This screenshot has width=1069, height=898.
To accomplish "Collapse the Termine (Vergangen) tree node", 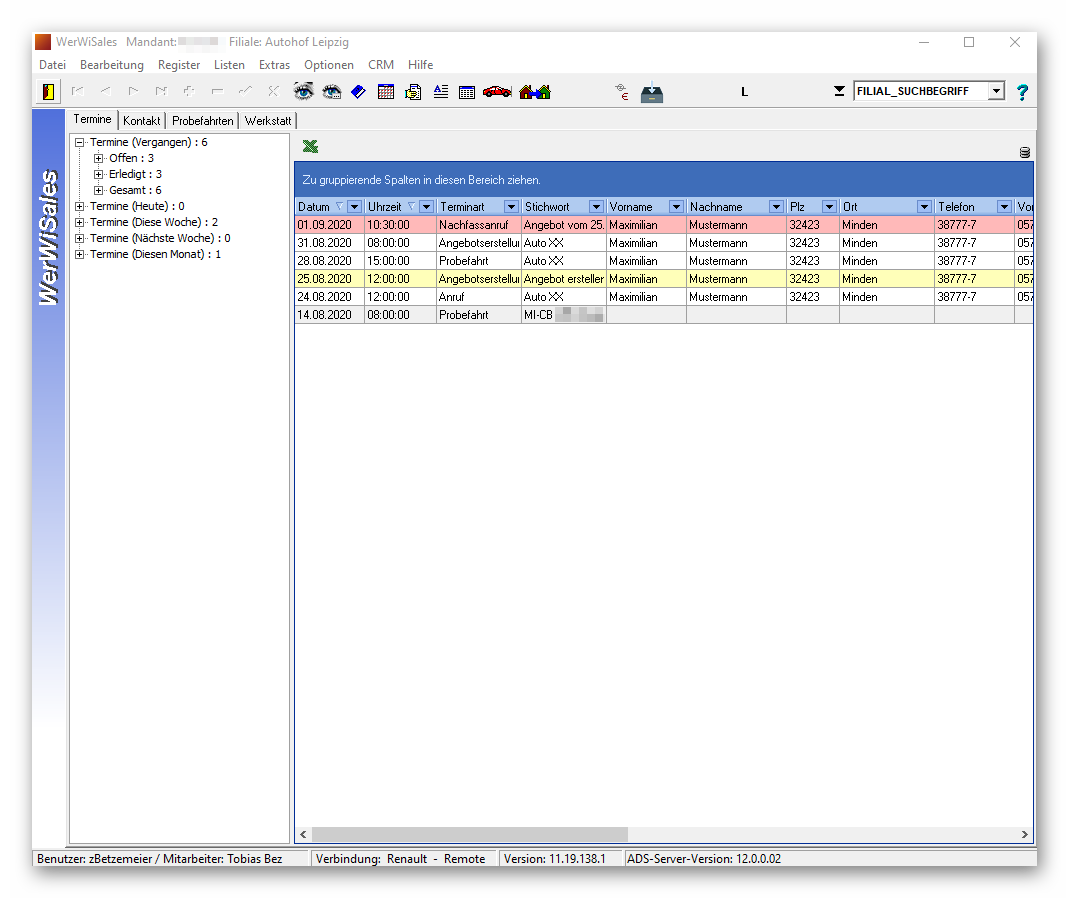I will [x=80, y=143].
